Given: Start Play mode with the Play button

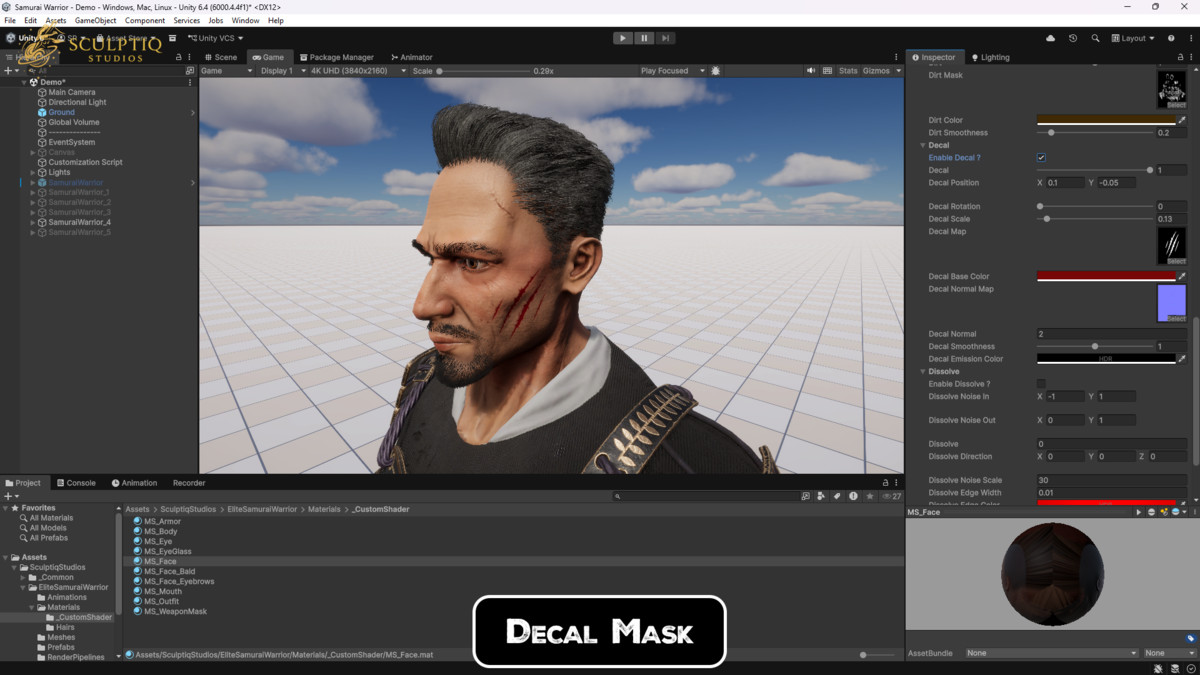Looking at the screenshot, I should 622,38.
